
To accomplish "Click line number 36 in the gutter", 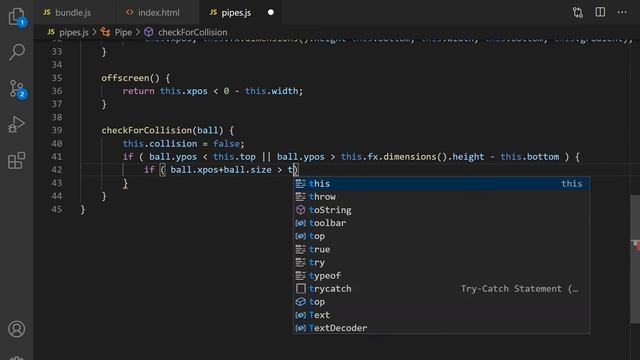I will point(57,91).
